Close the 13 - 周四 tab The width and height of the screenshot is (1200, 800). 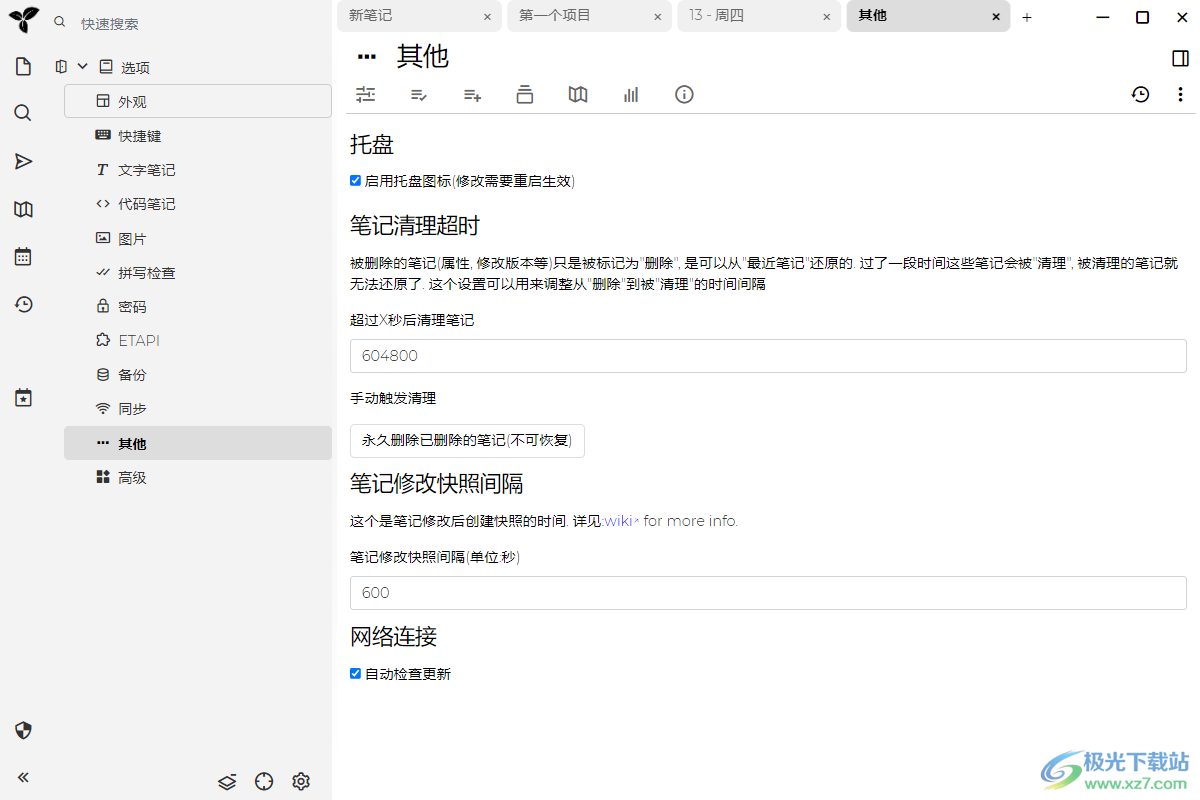(x=826, y=17)
